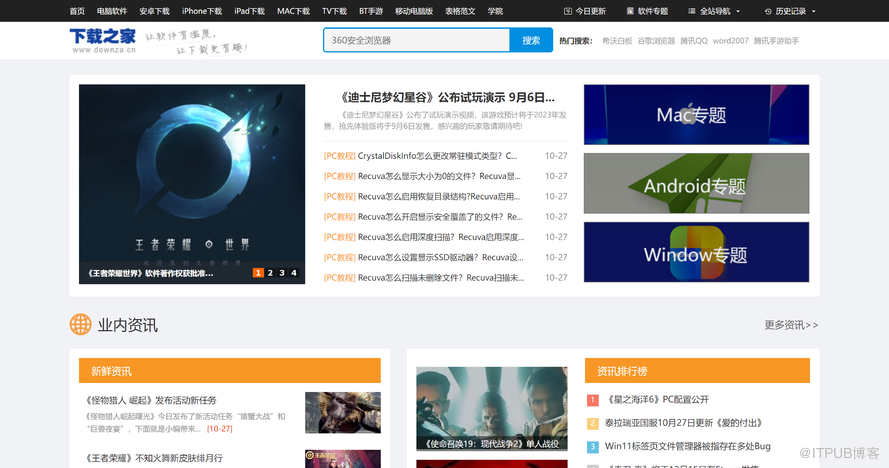Open Recuva怎么启用恢复目录结构 article

tap(439, 197)
